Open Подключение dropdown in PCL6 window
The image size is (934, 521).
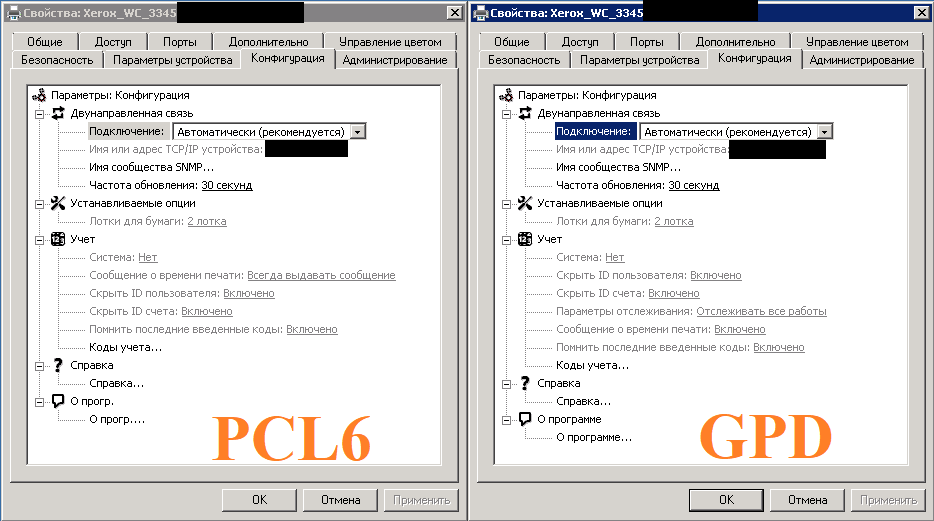point(357,132)
